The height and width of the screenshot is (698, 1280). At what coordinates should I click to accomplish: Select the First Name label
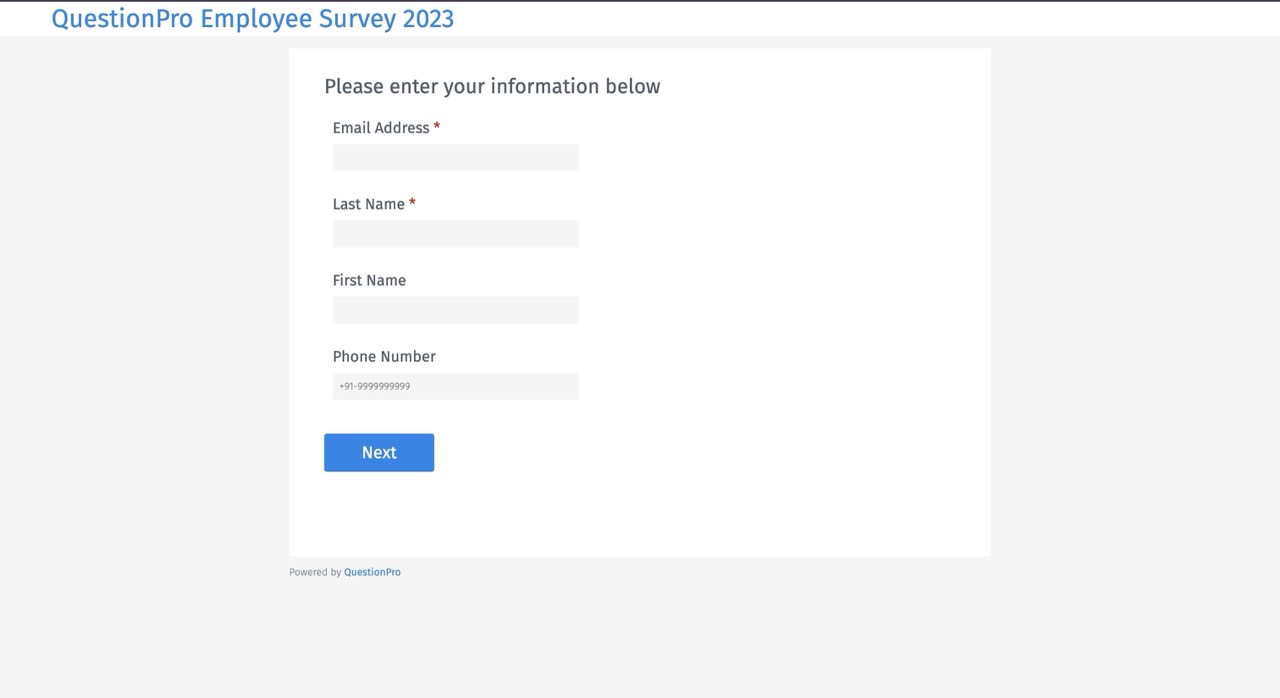point(369,280)
